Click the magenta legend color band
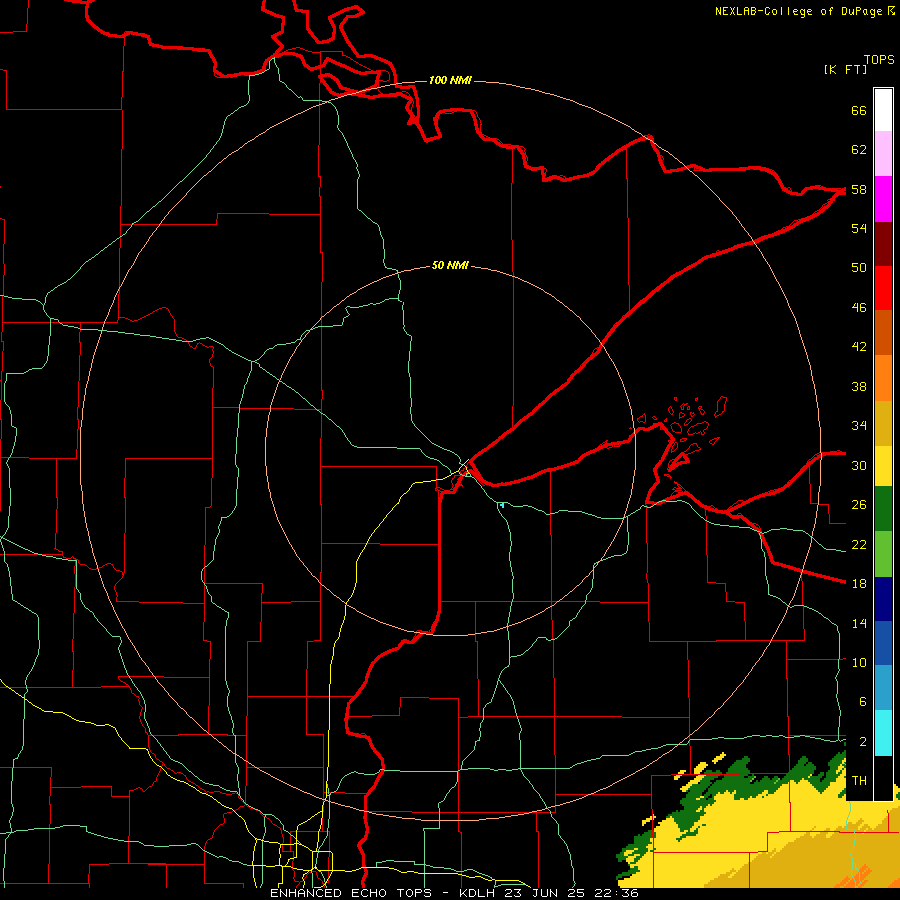This screenshot has height=900, width=900. [x=883, y=199]
